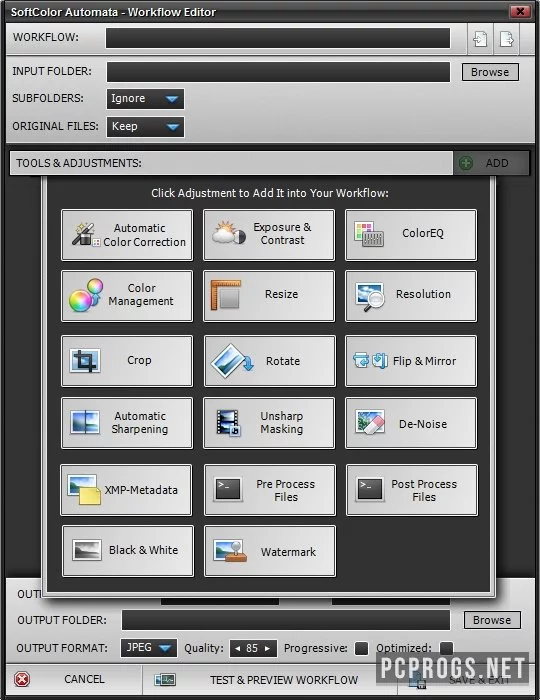Click the red Cancel button
The width and height of the screenshot is (540, 700).
74,679
